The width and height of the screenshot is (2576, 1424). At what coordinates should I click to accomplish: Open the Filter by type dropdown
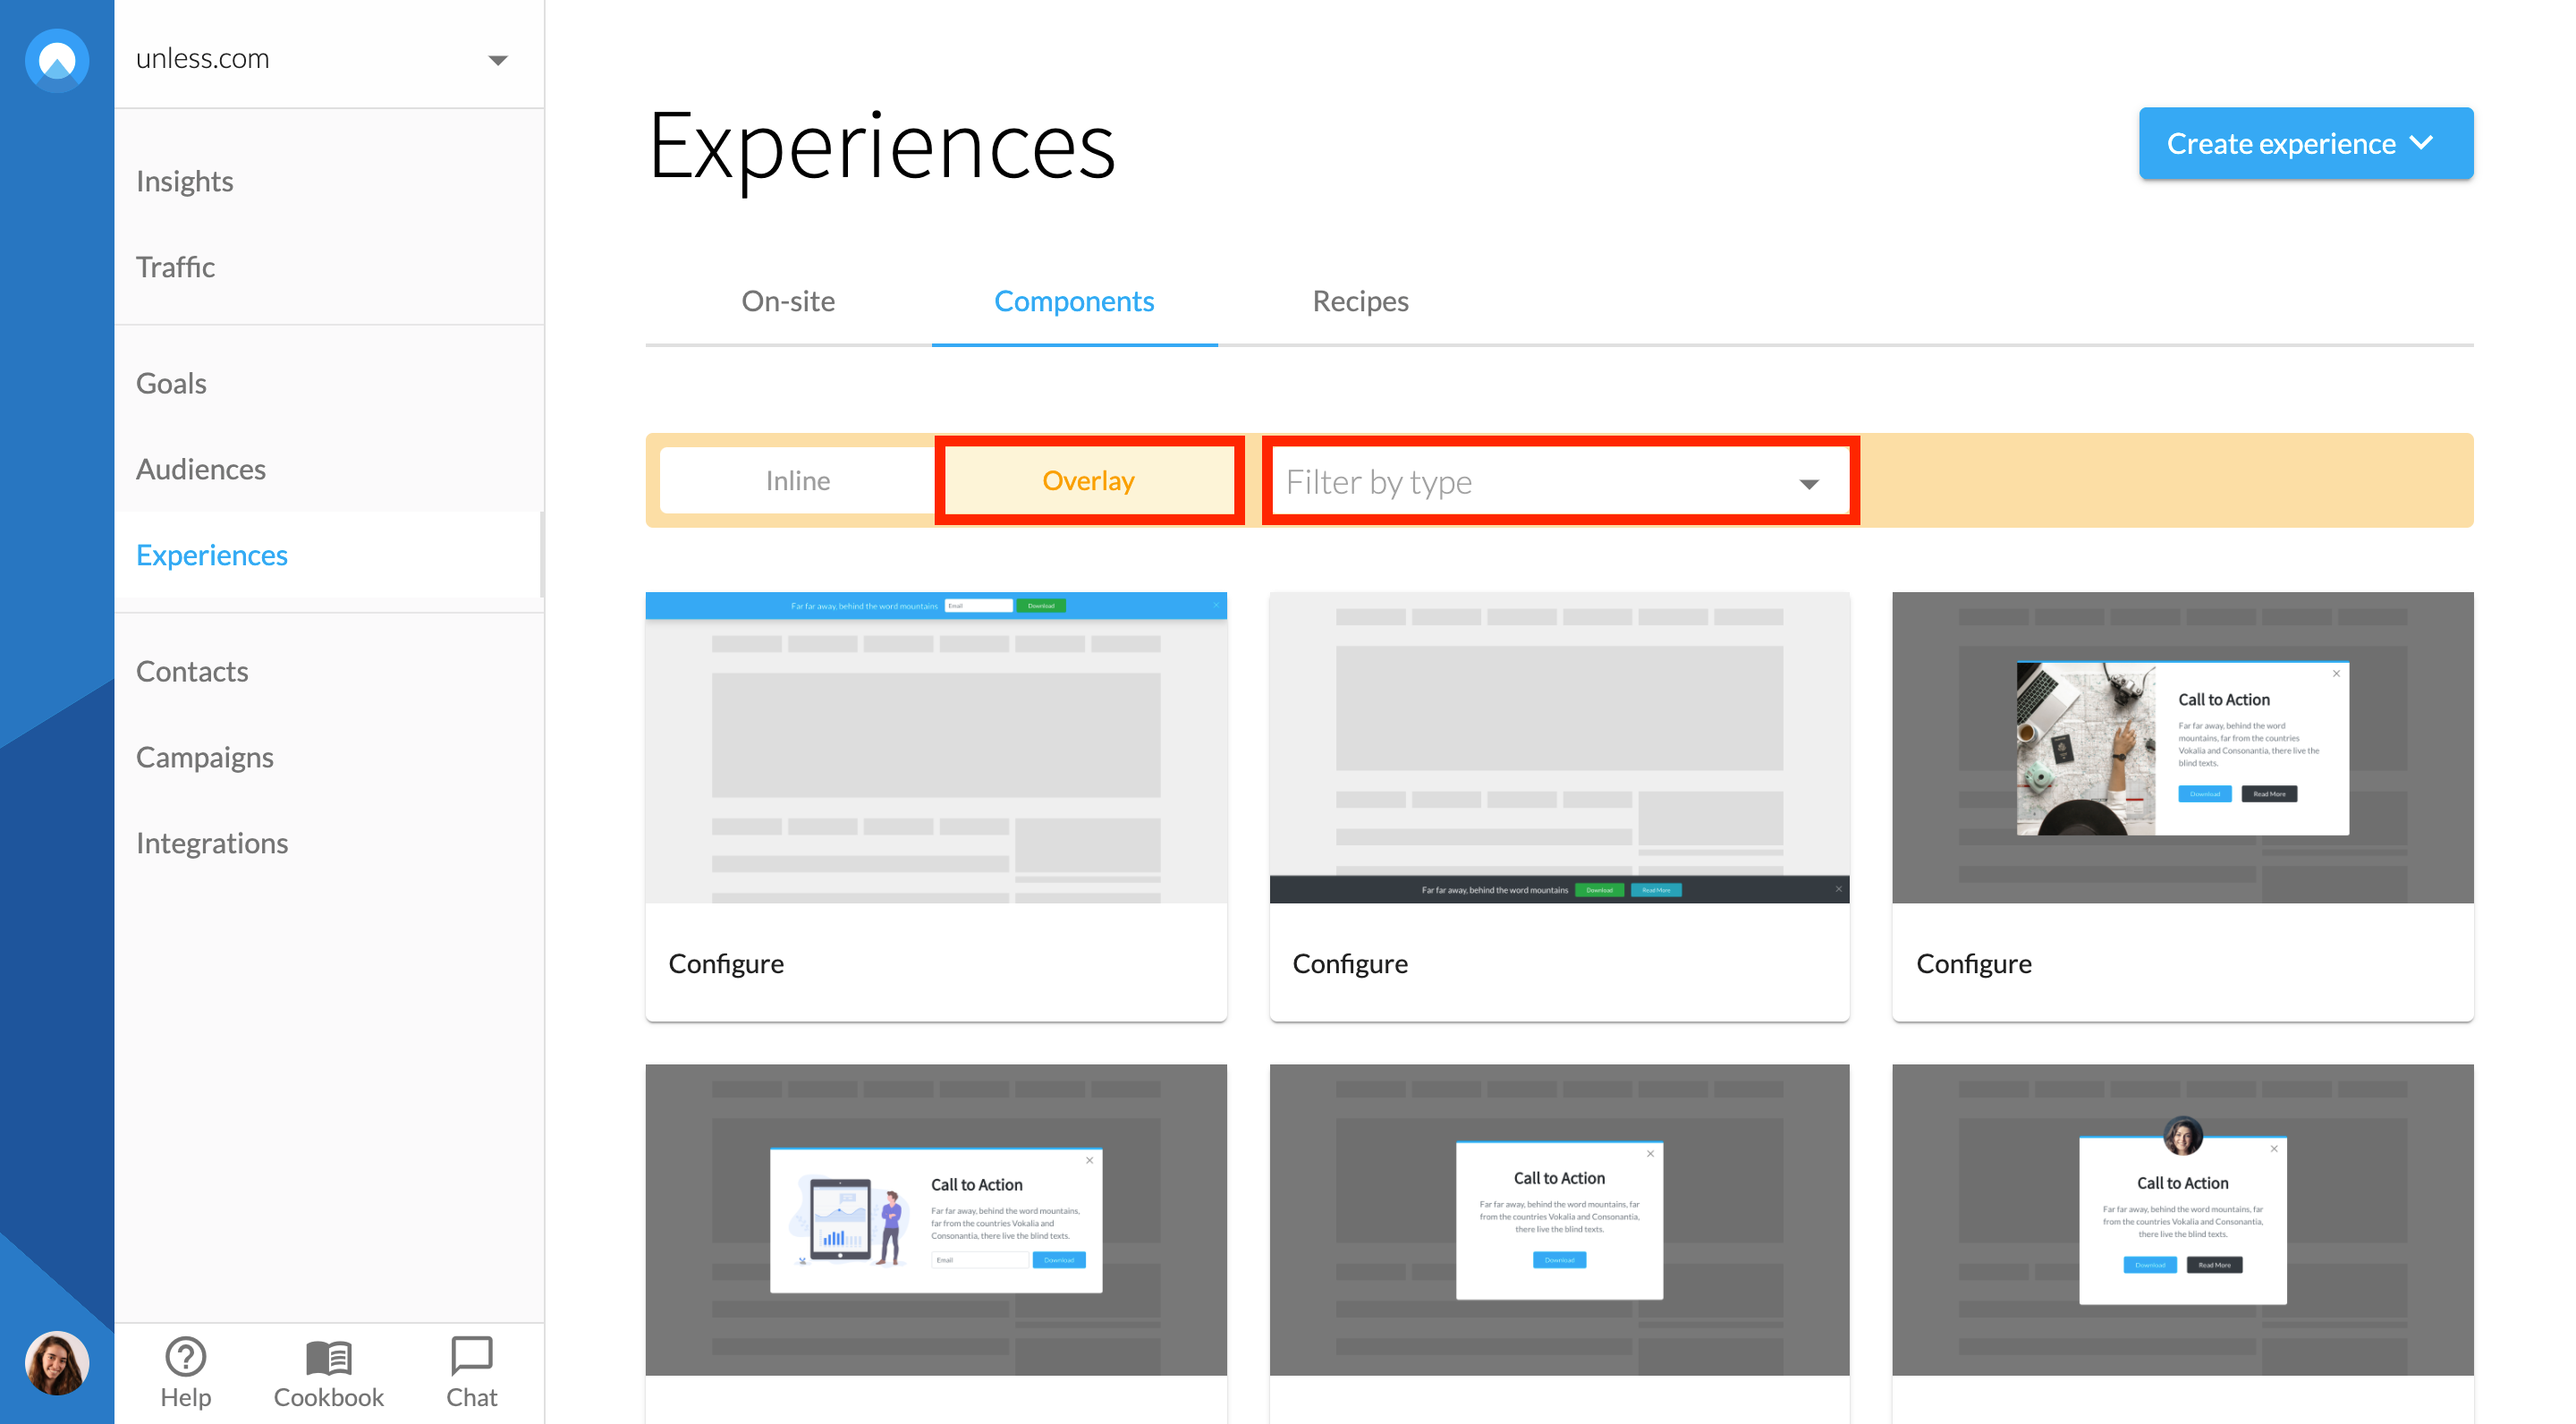point(1559,482)
